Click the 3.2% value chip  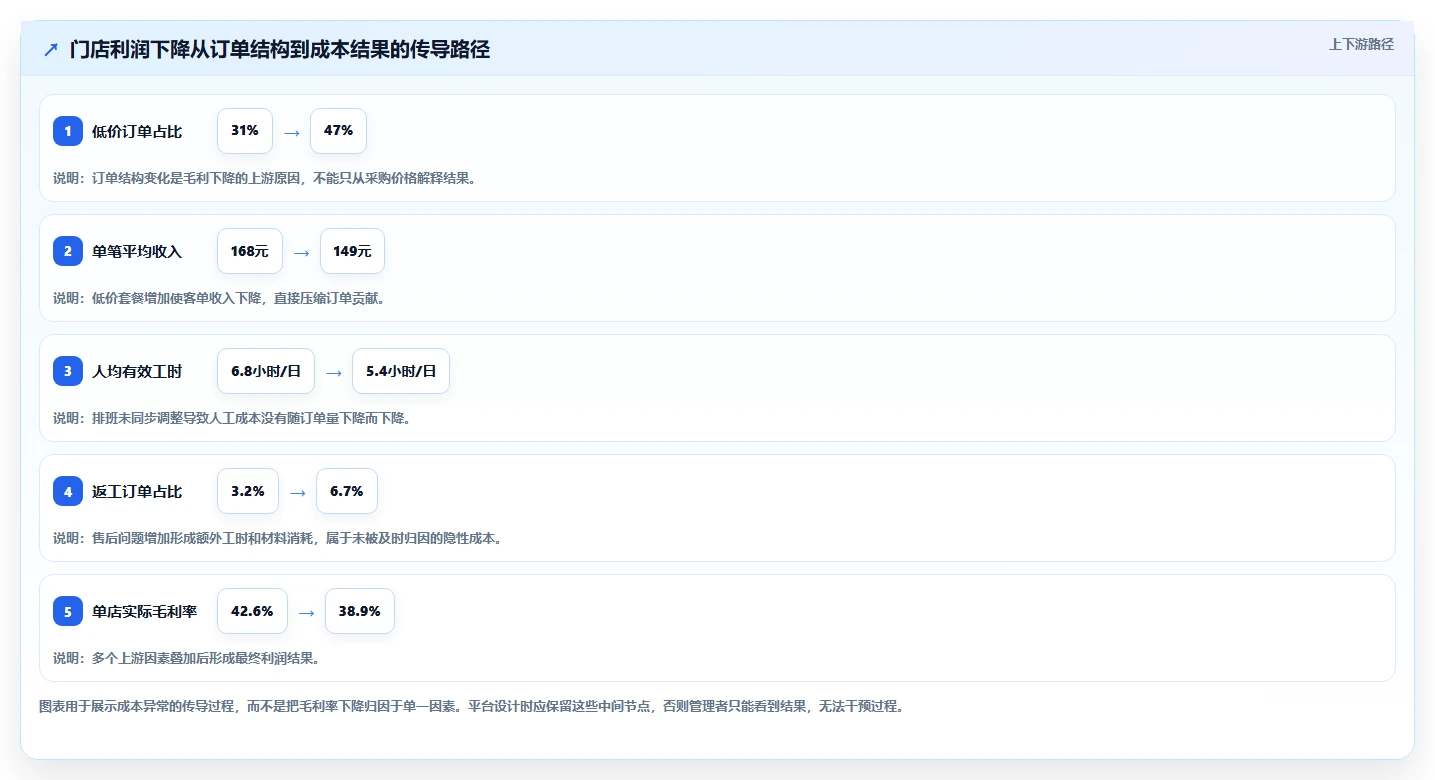[x=248, y=491]
